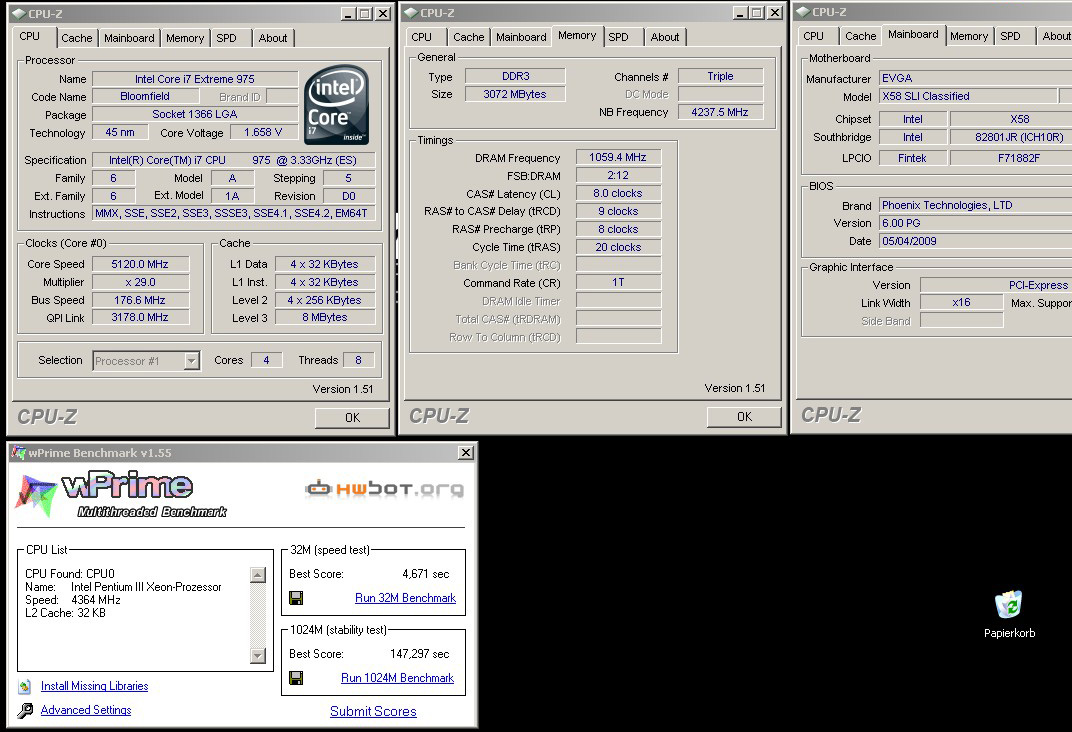The height and width of the screenshot is (732, 1072).
Task: Click the 8.0 clocks CAS latency value
Action: tap(618, 193)
